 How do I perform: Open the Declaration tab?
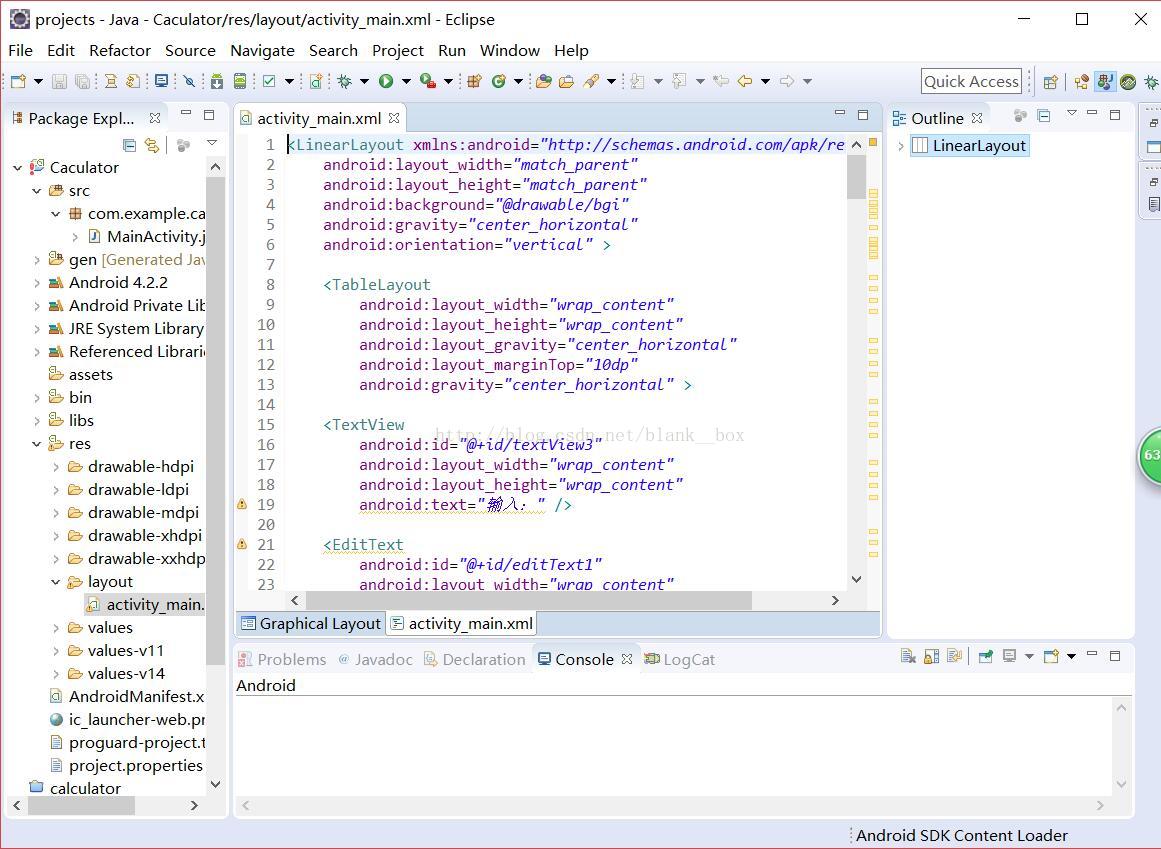click(475, 660)
